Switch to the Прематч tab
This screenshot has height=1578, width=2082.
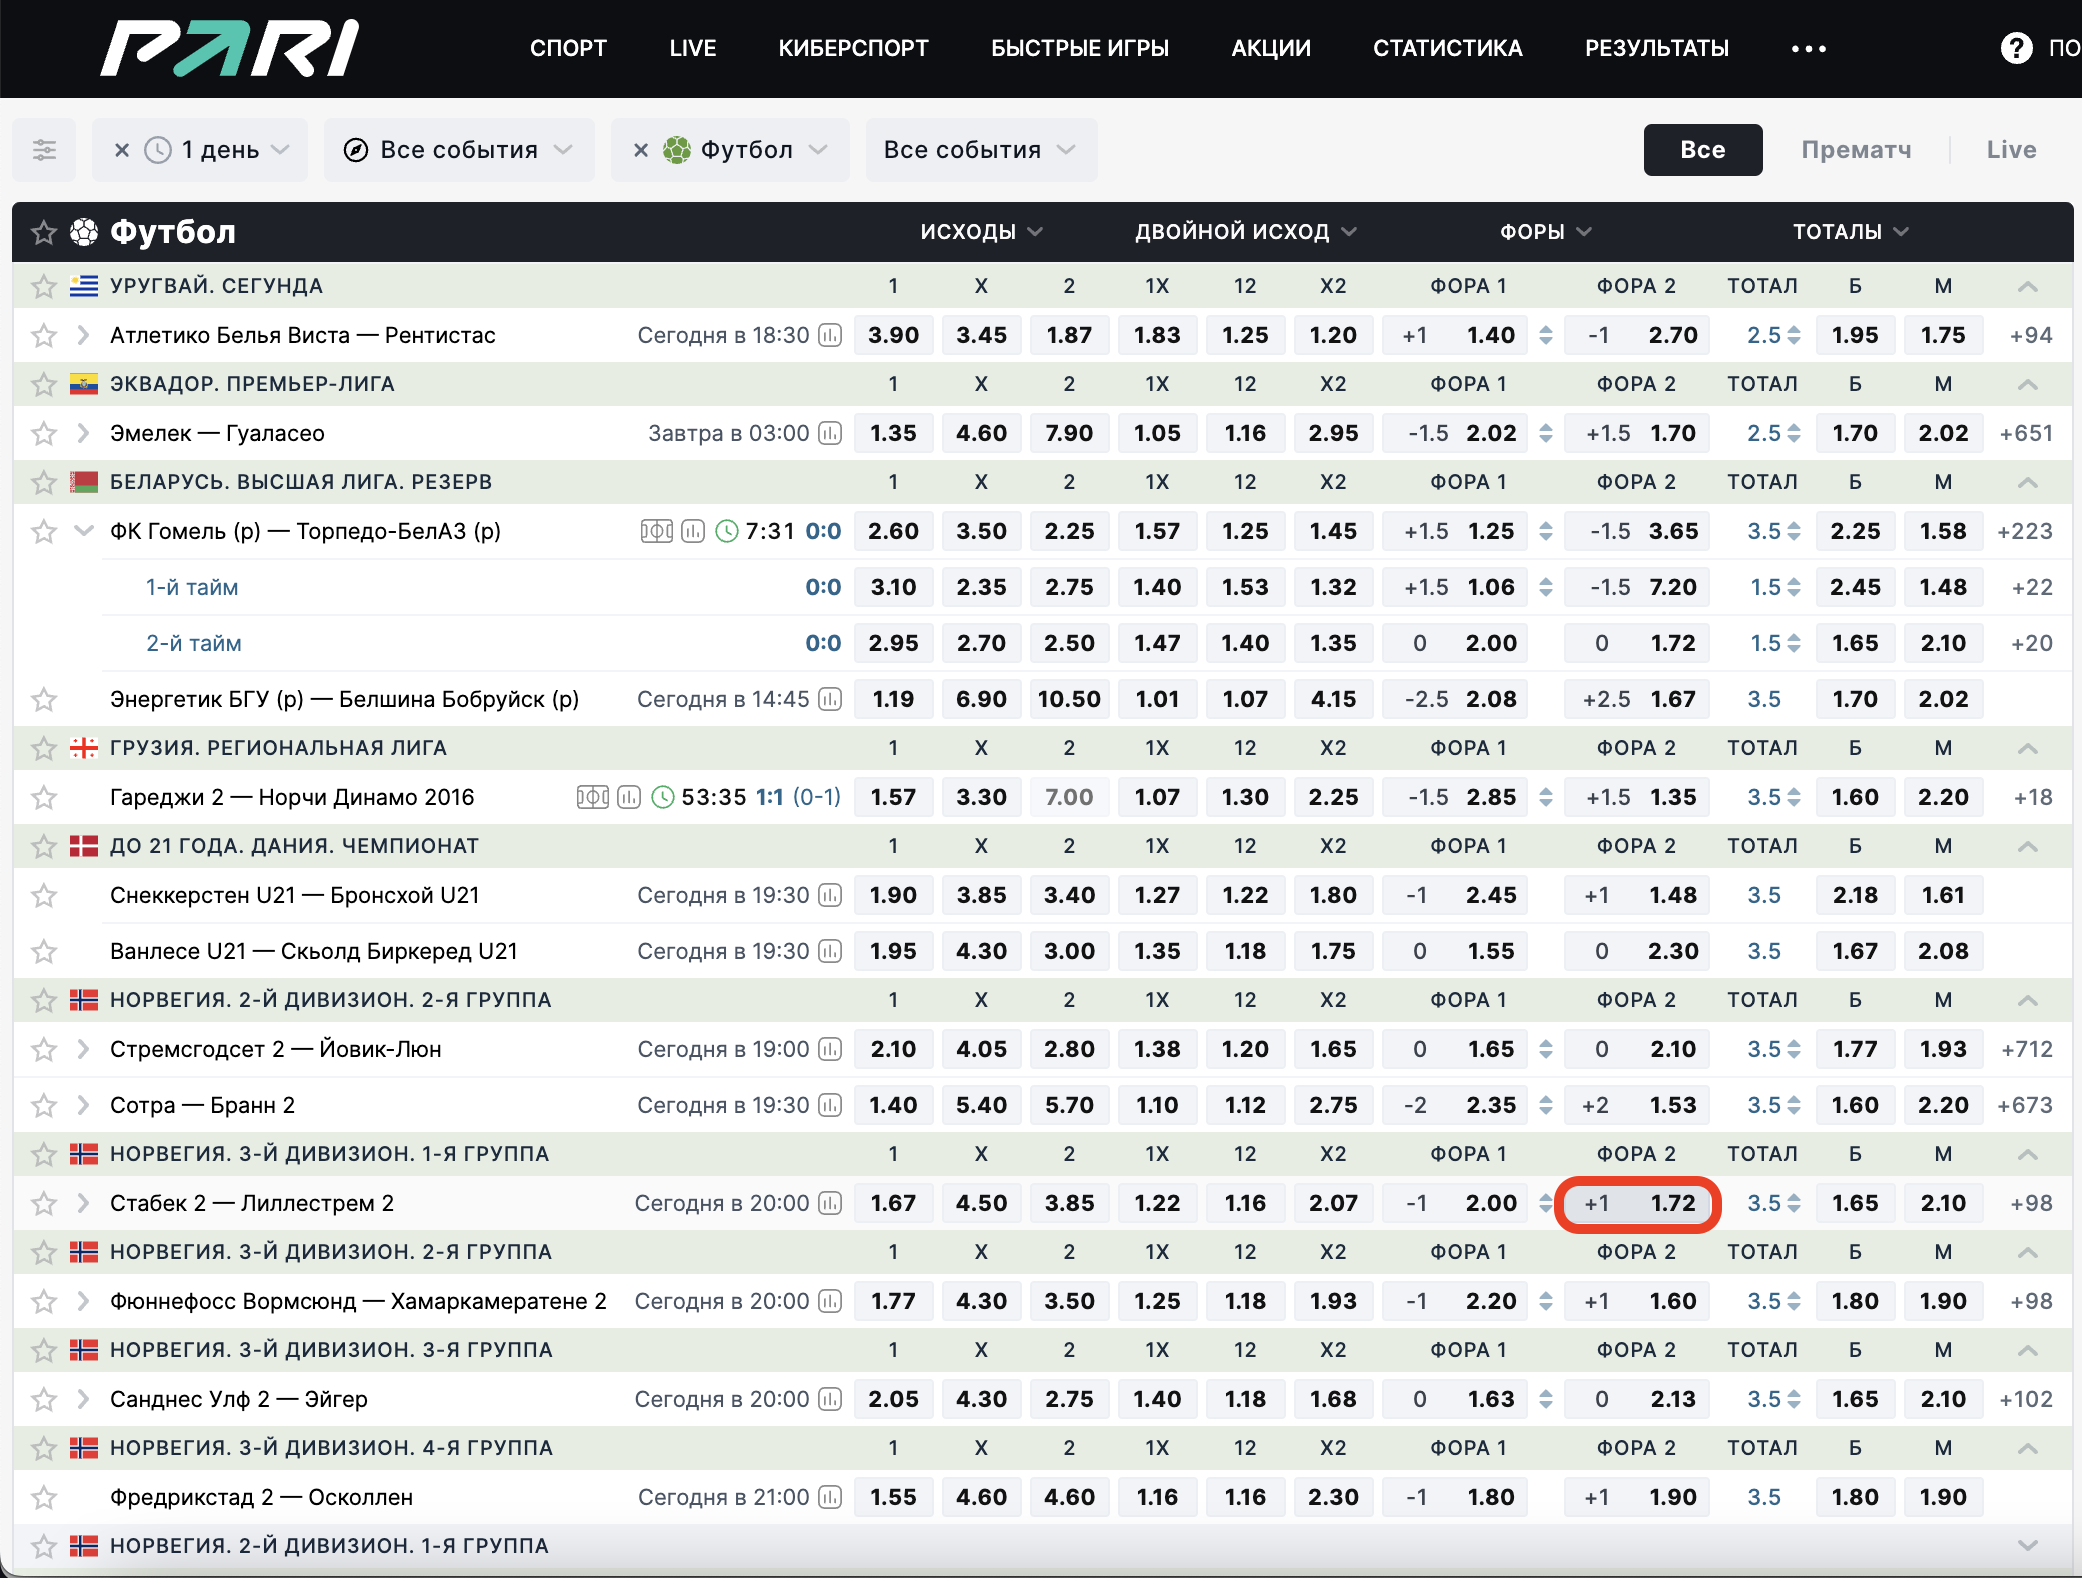pyautogui.click(x=1855, y=150)
